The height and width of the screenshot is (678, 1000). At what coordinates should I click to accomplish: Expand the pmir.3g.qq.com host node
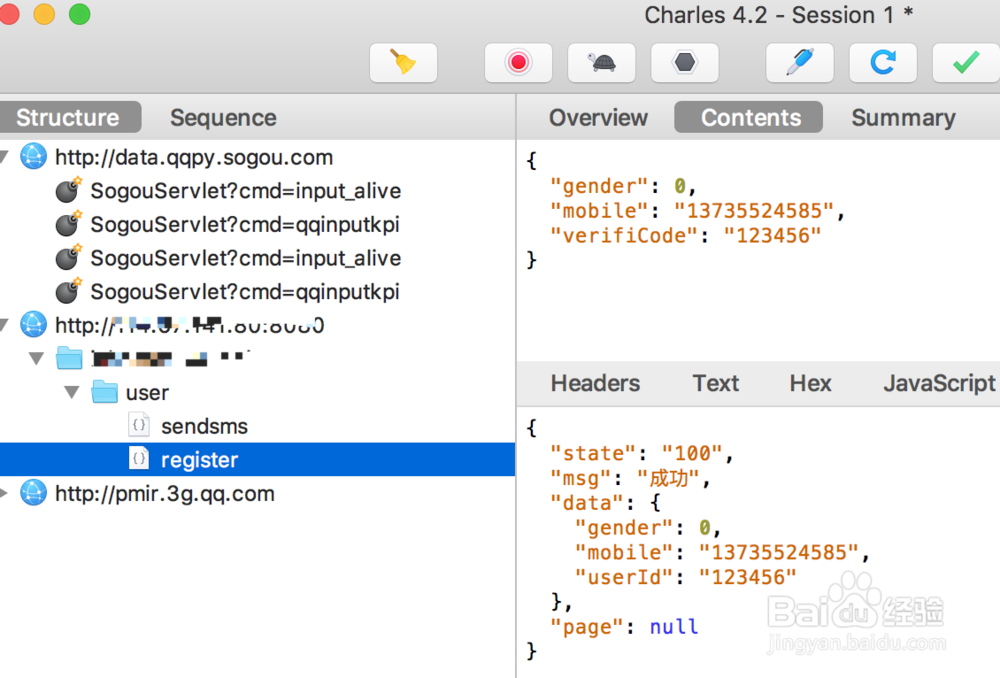point(4,493)
